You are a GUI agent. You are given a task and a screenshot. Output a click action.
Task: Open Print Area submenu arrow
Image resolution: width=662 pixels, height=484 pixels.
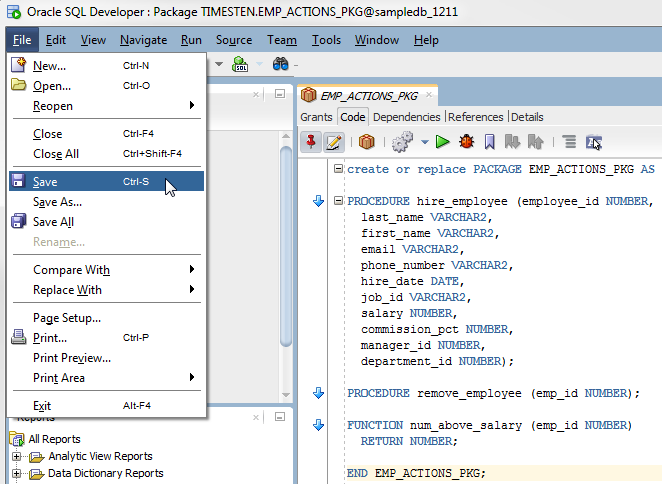[192, 377]
